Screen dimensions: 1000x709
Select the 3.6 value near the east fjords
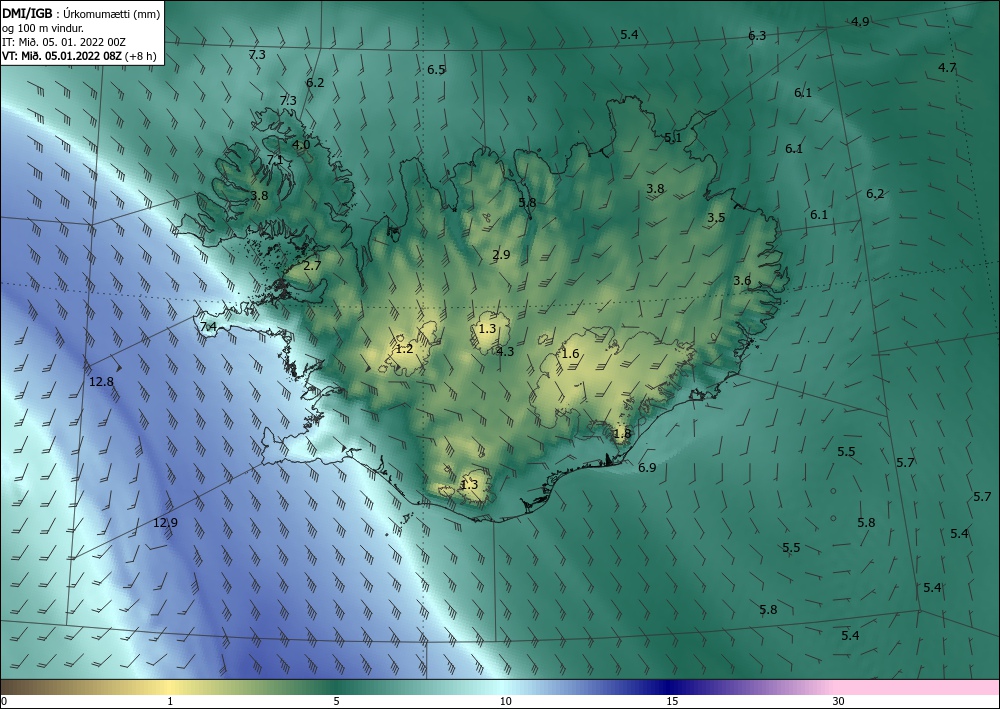click(742, 281)
